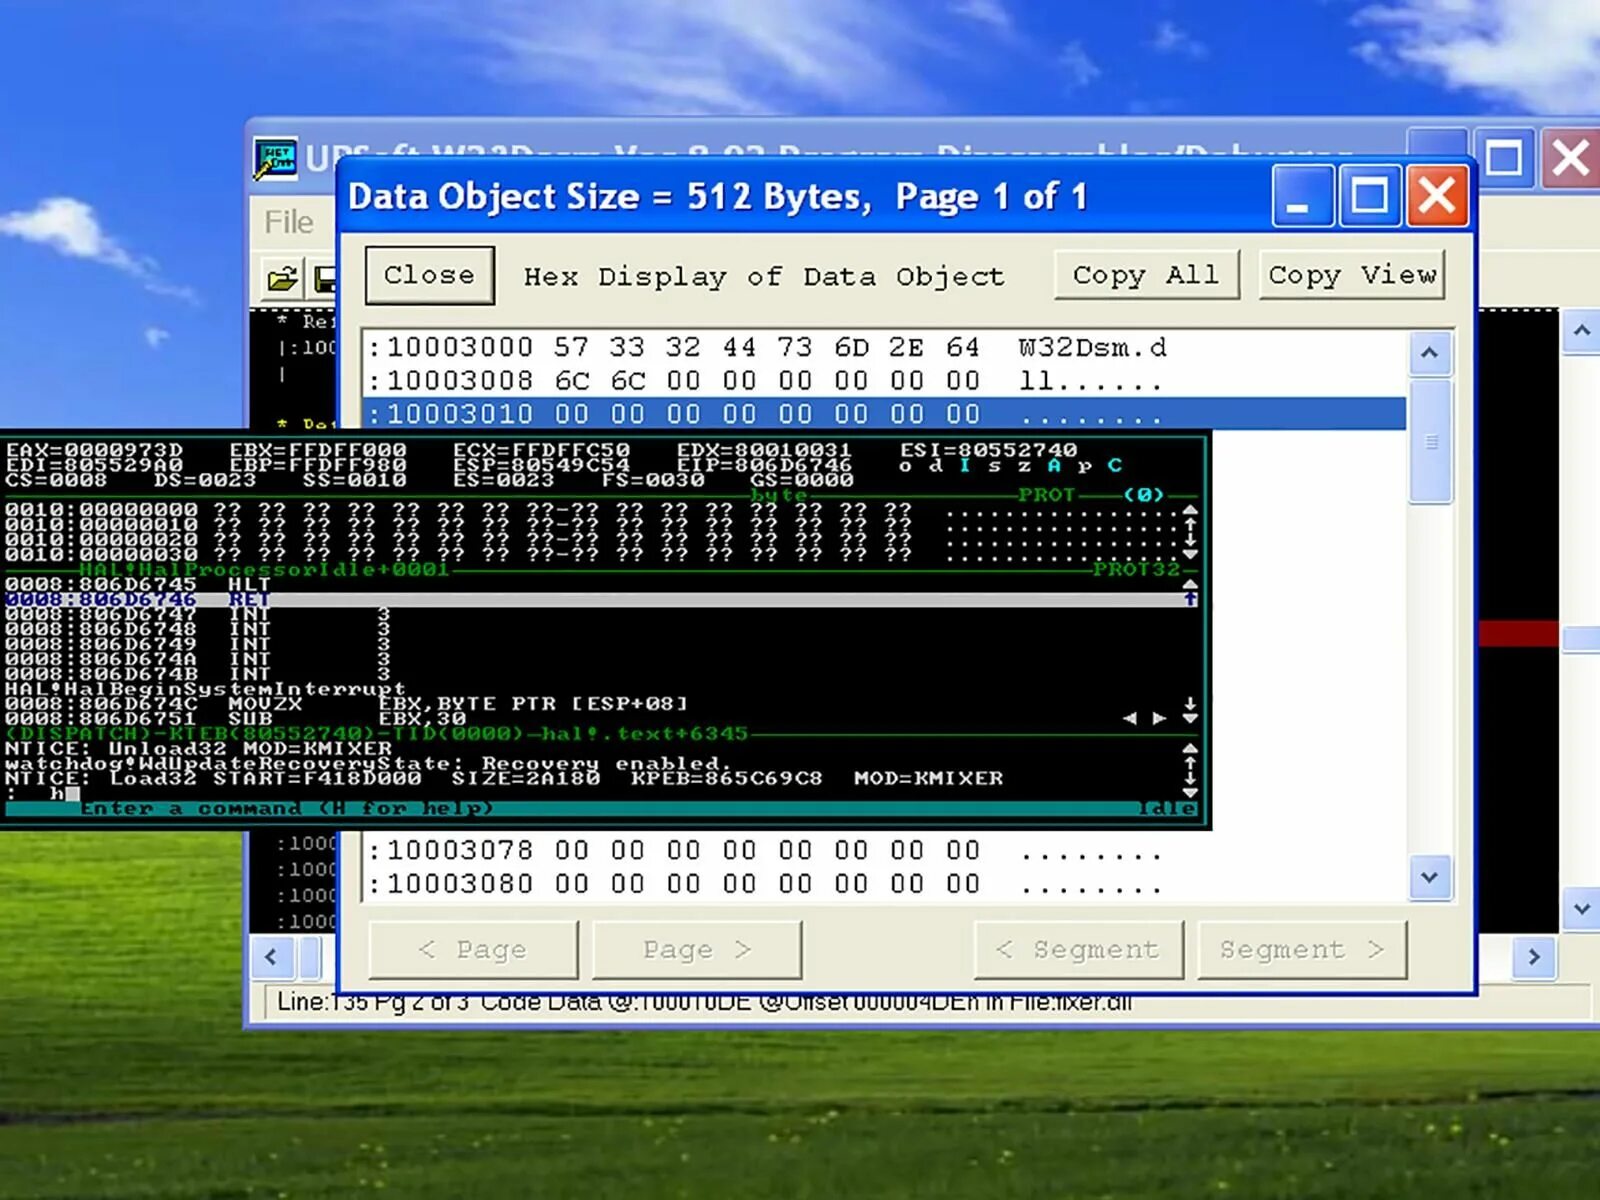Click the 'NTICE: Unload32 MOD=KMIXER' log line
1600x1200 pixels.
click(199, 748)
